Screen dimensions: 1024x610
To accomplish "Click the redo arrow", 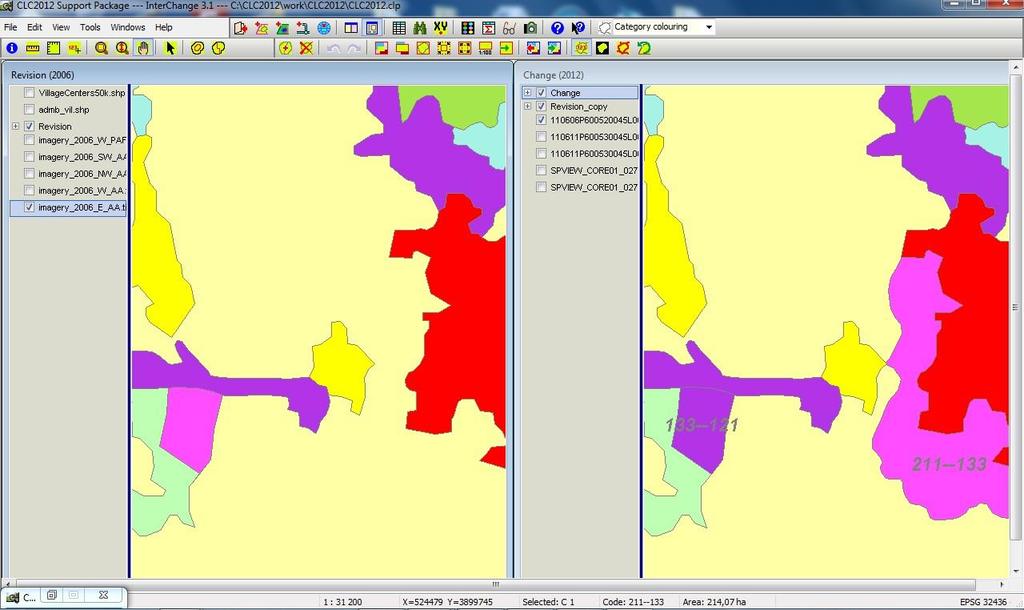I will click(353, 48).
